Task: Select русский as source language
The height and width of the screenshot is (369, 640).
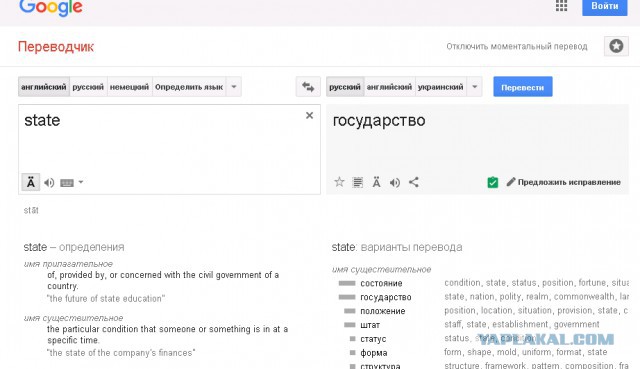Action: pos(88,87)
